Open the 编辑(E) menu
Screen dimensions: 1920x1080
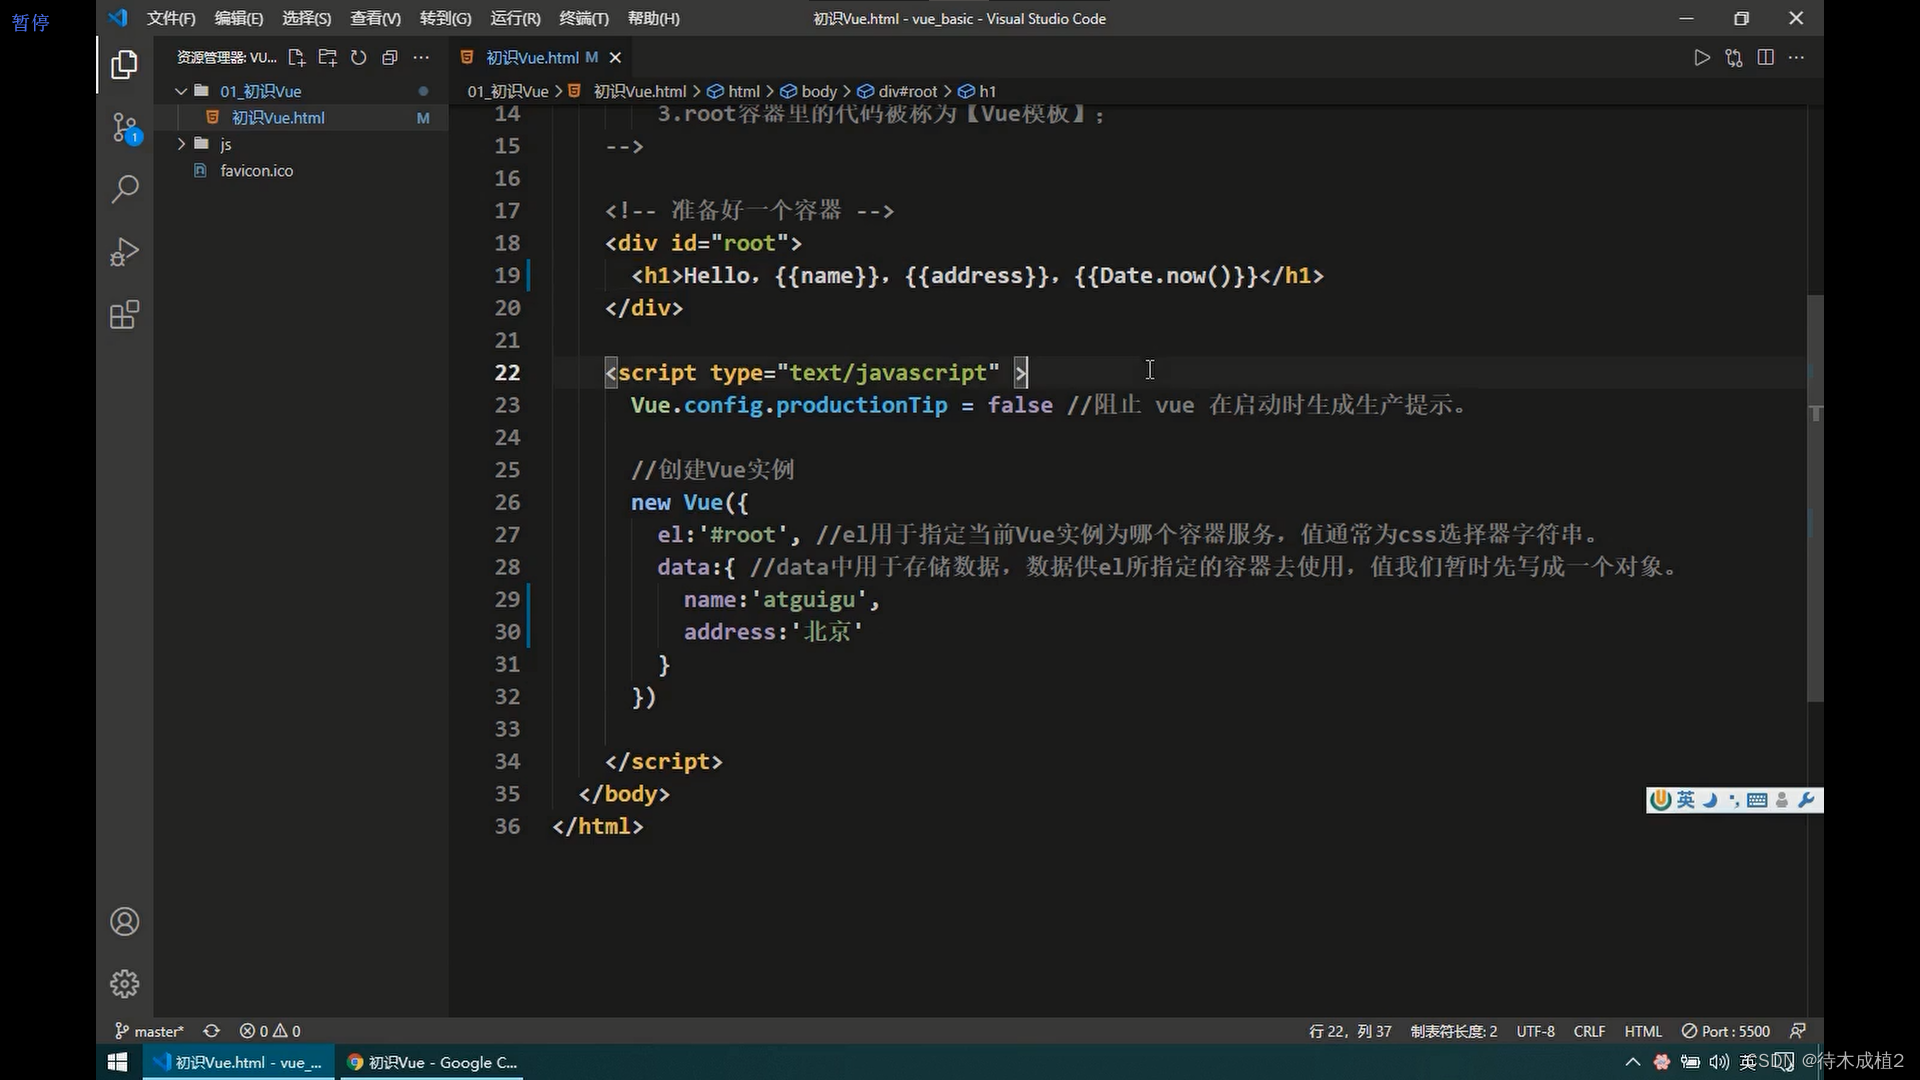pyautogui.click(x=239, y=18)
